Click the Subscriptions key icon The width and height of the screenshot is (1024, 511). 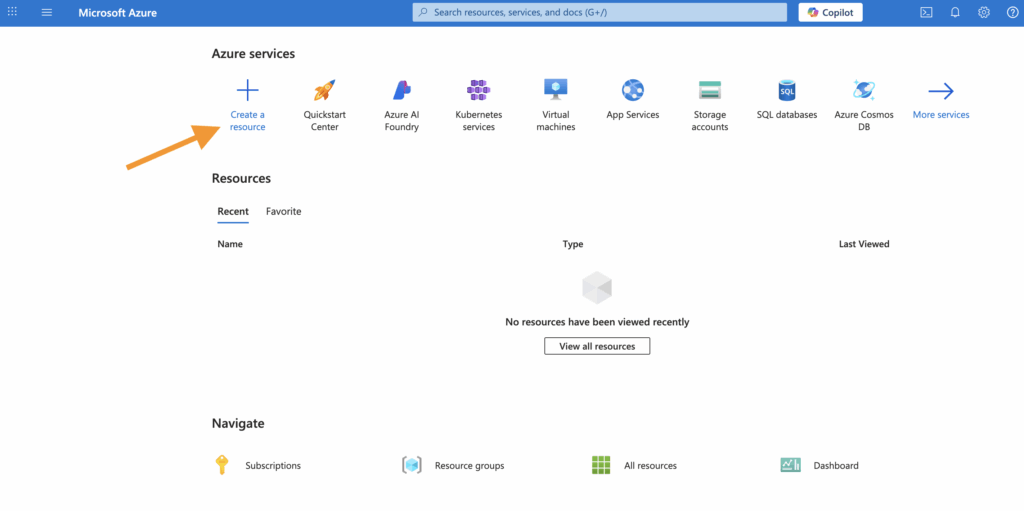(x=221, y=465)
